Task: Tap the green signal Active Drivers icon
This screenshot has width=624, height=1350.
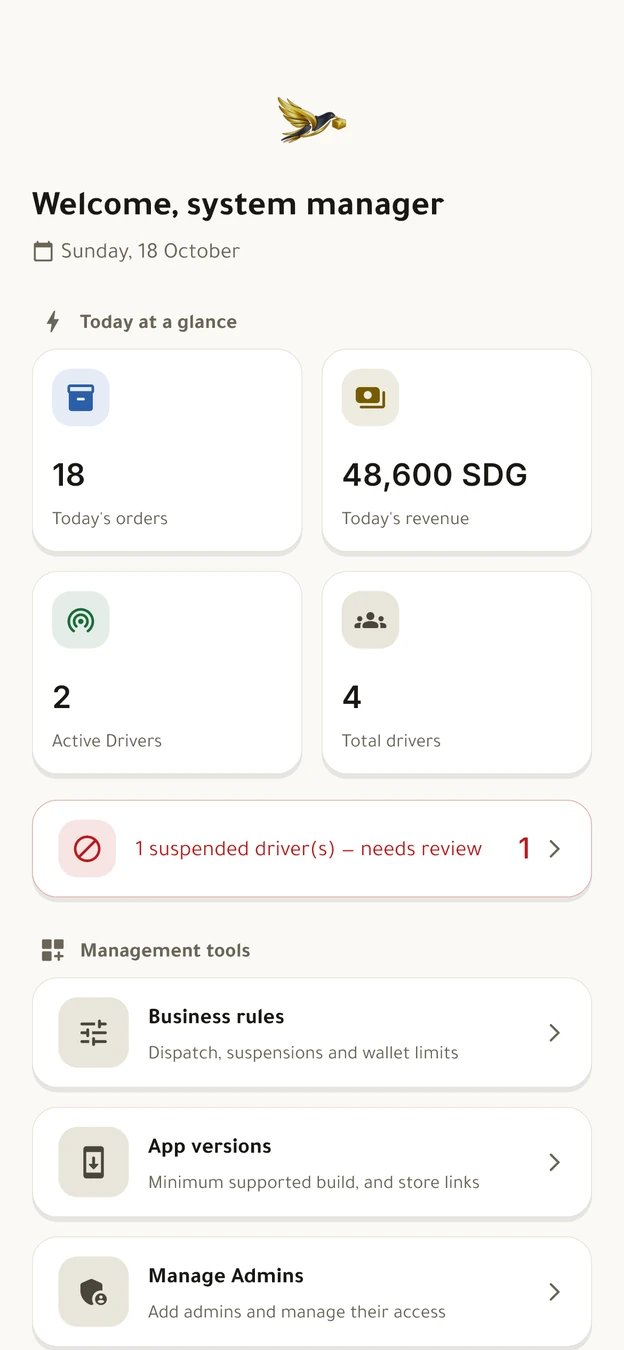Action: tap(81, 620)
